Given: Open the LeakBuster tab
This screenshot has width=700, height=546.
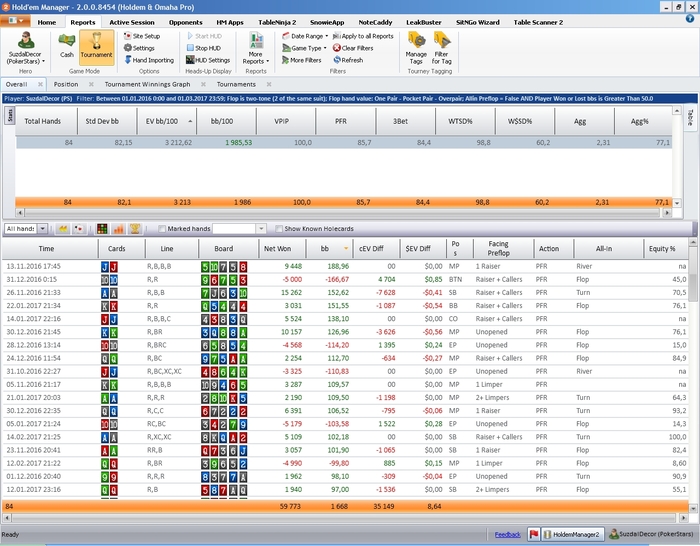Looking at the screenshot, I should [424, 22].
